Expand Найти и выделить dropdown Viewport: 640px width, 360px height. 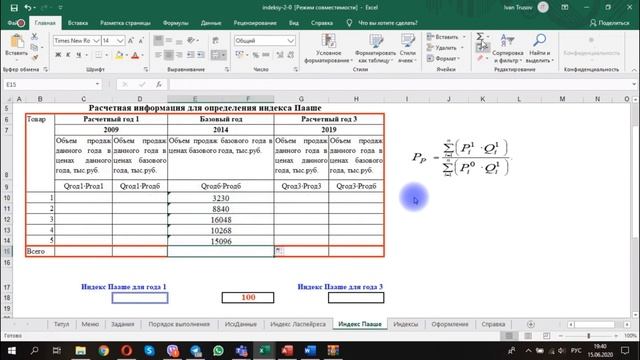[x=540, y=49]
